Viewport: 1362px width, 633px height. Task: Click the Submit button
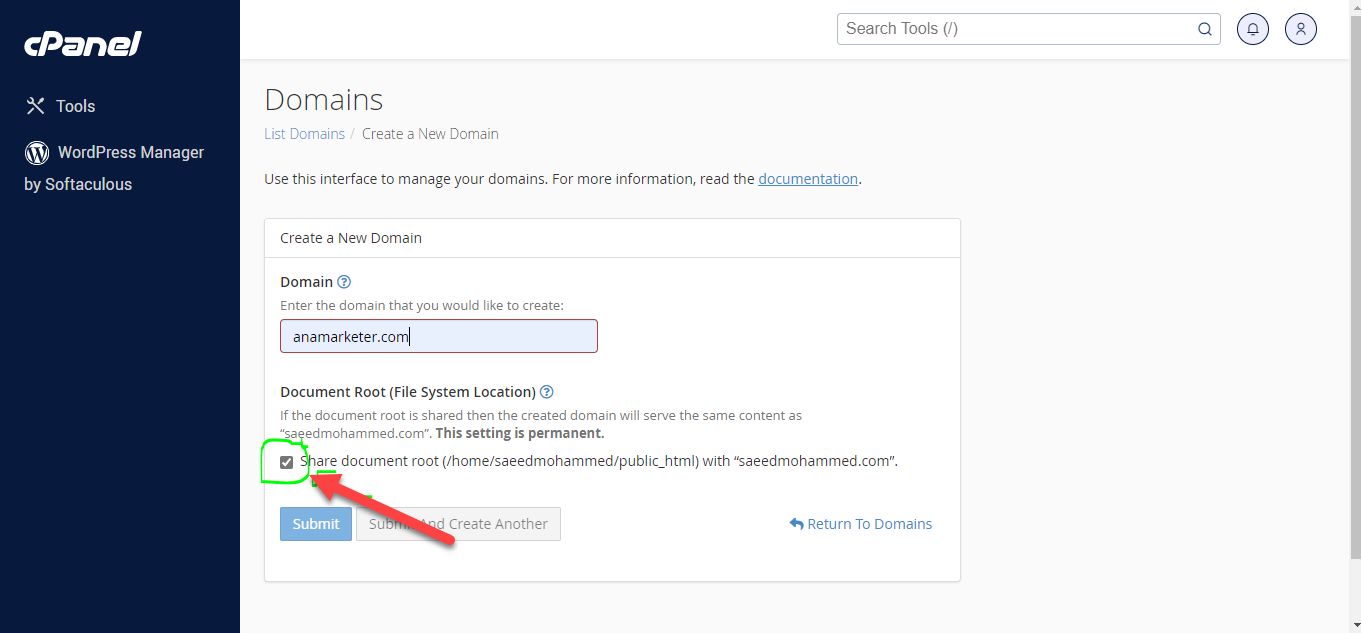(316, 524)
